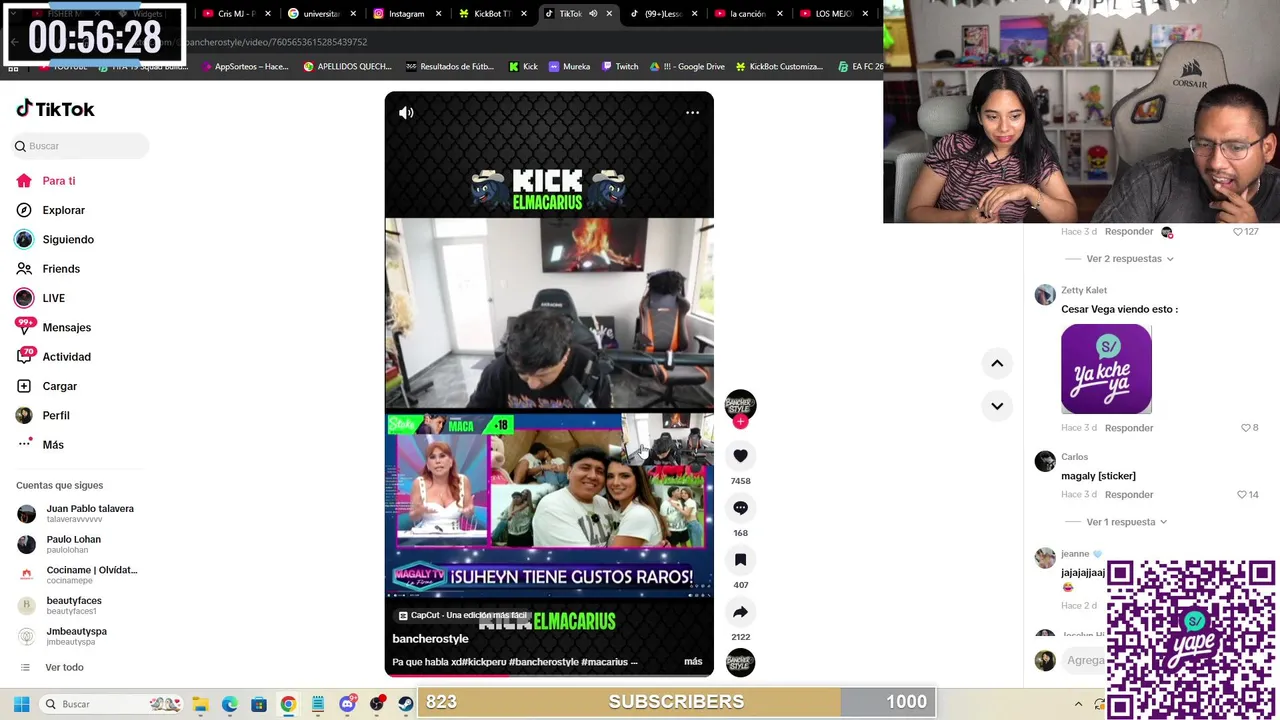Open the bancherostyle username on the video
Image resolution: width=1280 pixels, height=720 pixels.
430,639
